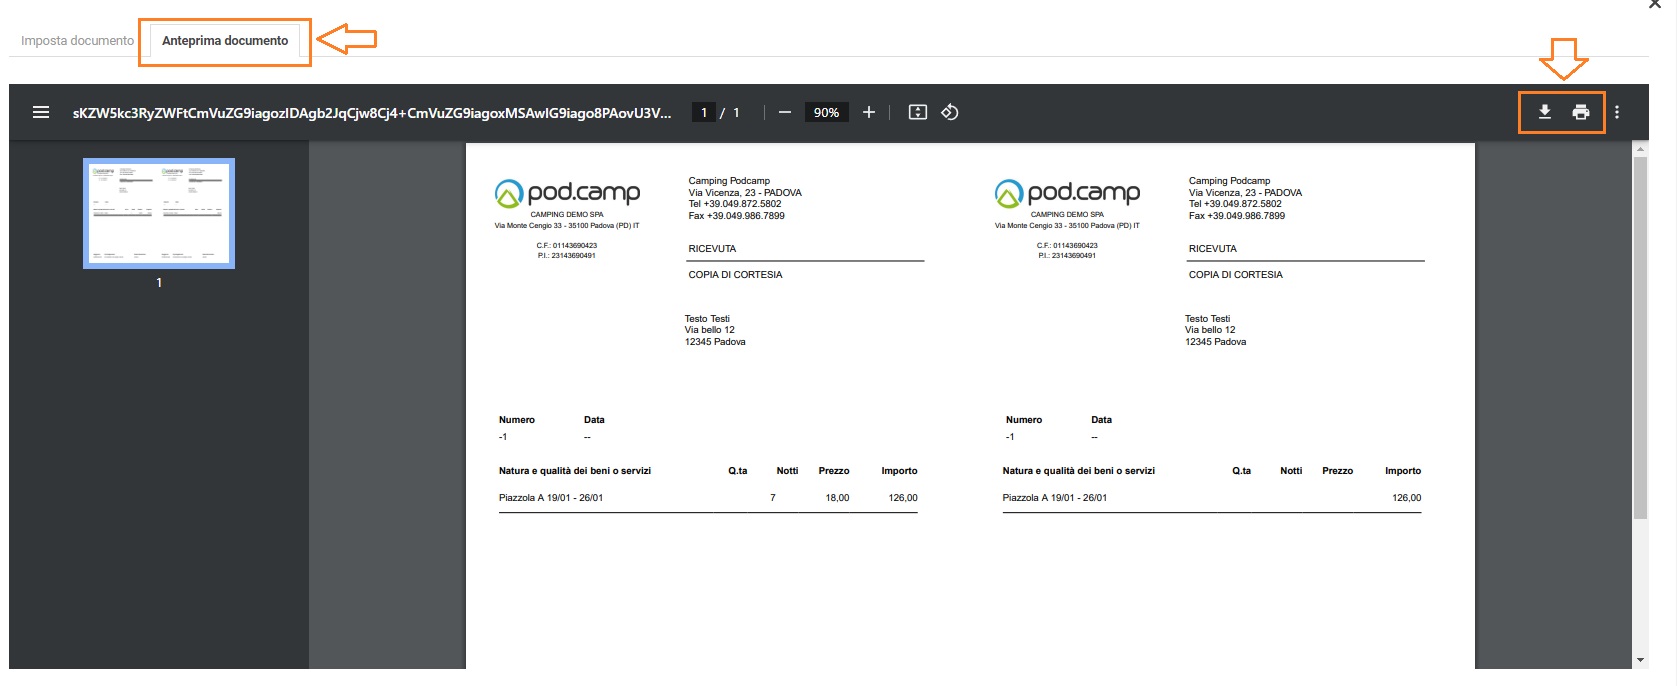Zoom out with the minus icon
Image resolution: width=1677 pixels, height=686 pixels.
click(x=785, y=112)
